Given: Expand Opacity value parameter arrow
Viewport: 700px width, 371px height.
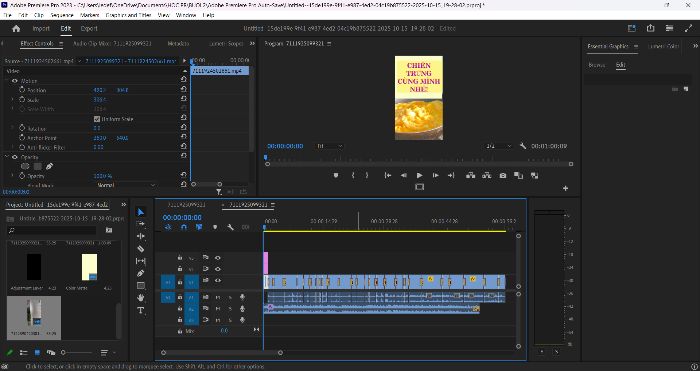Looking at the screenshot, I should (x=12, y=176).
